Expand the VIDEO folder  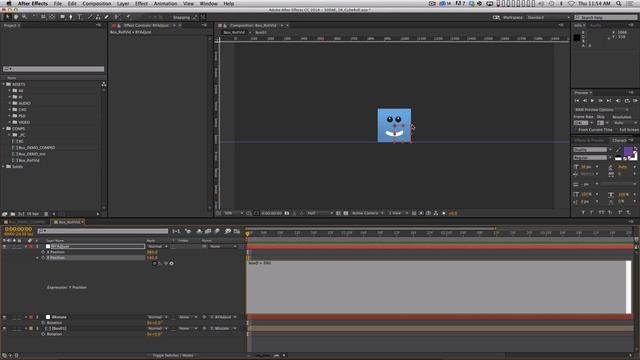pyautogui.click(x=10, y=122)
